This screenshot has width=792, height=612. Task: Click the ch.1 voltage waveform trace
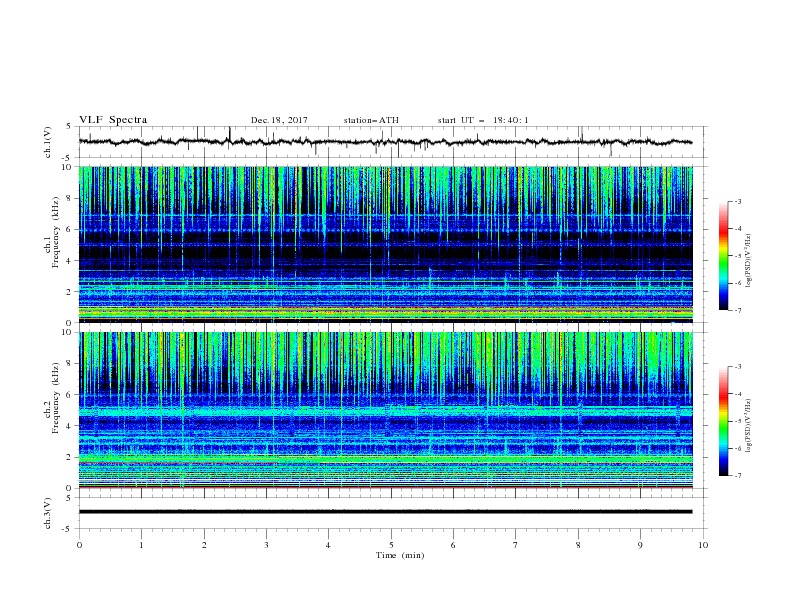tap(385, 142)
